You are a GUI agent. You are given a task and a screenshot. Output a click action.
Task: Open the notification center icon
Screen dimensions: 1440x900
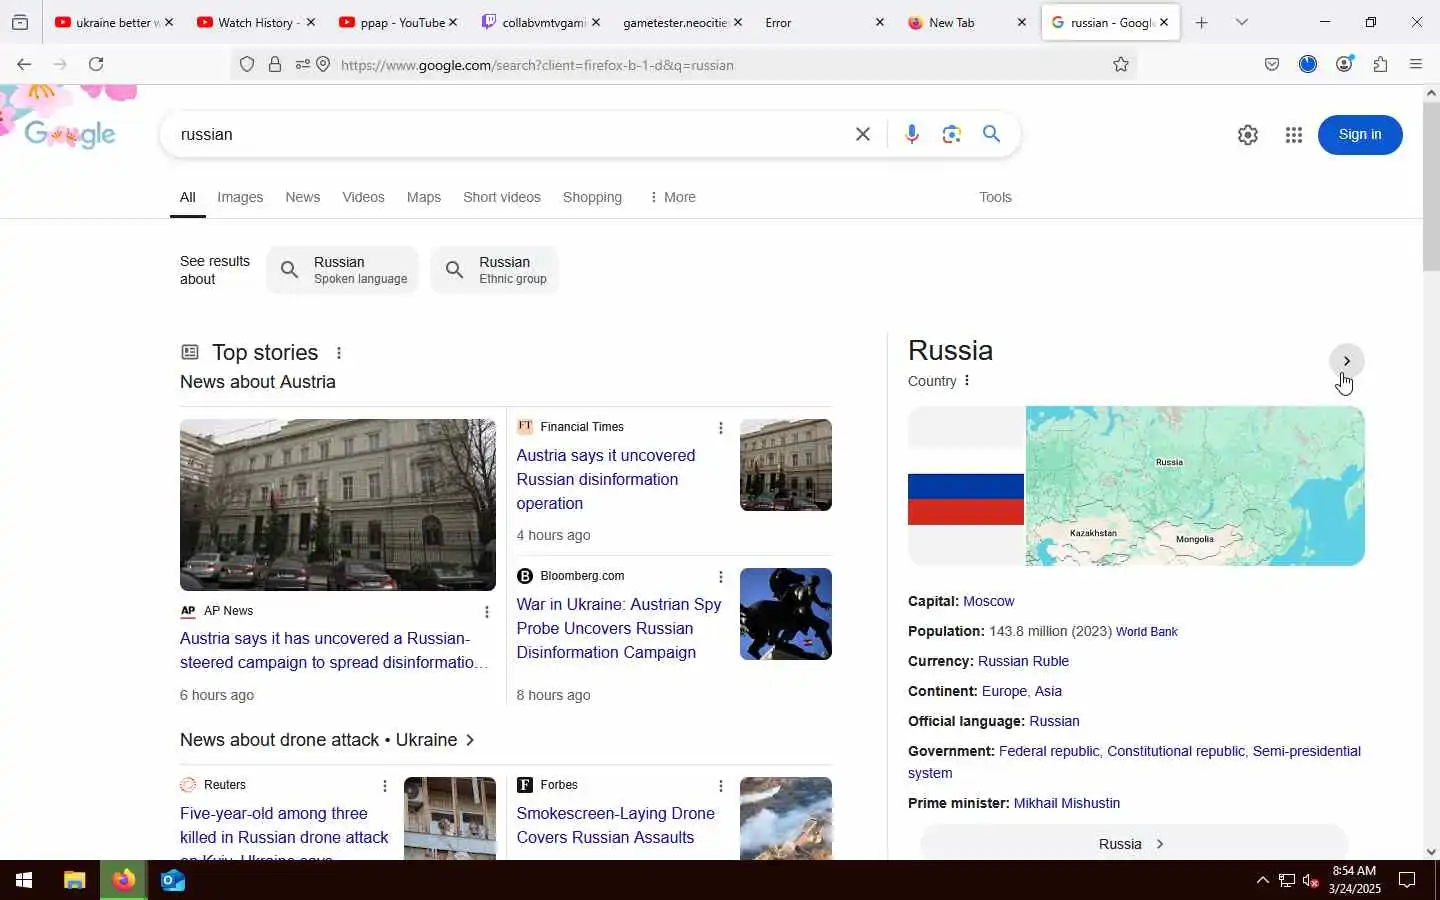(x=1407, y=880)
